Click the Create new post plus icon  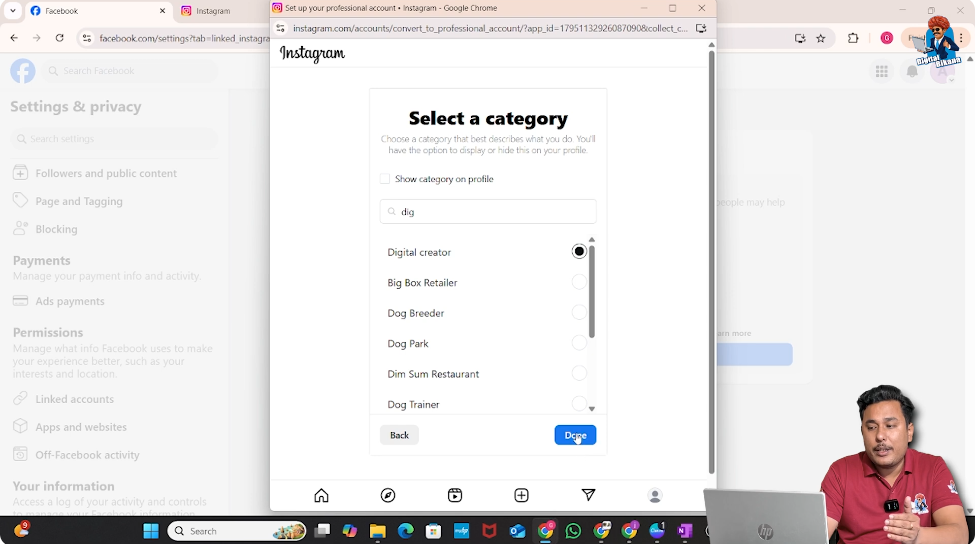point(521,495)
